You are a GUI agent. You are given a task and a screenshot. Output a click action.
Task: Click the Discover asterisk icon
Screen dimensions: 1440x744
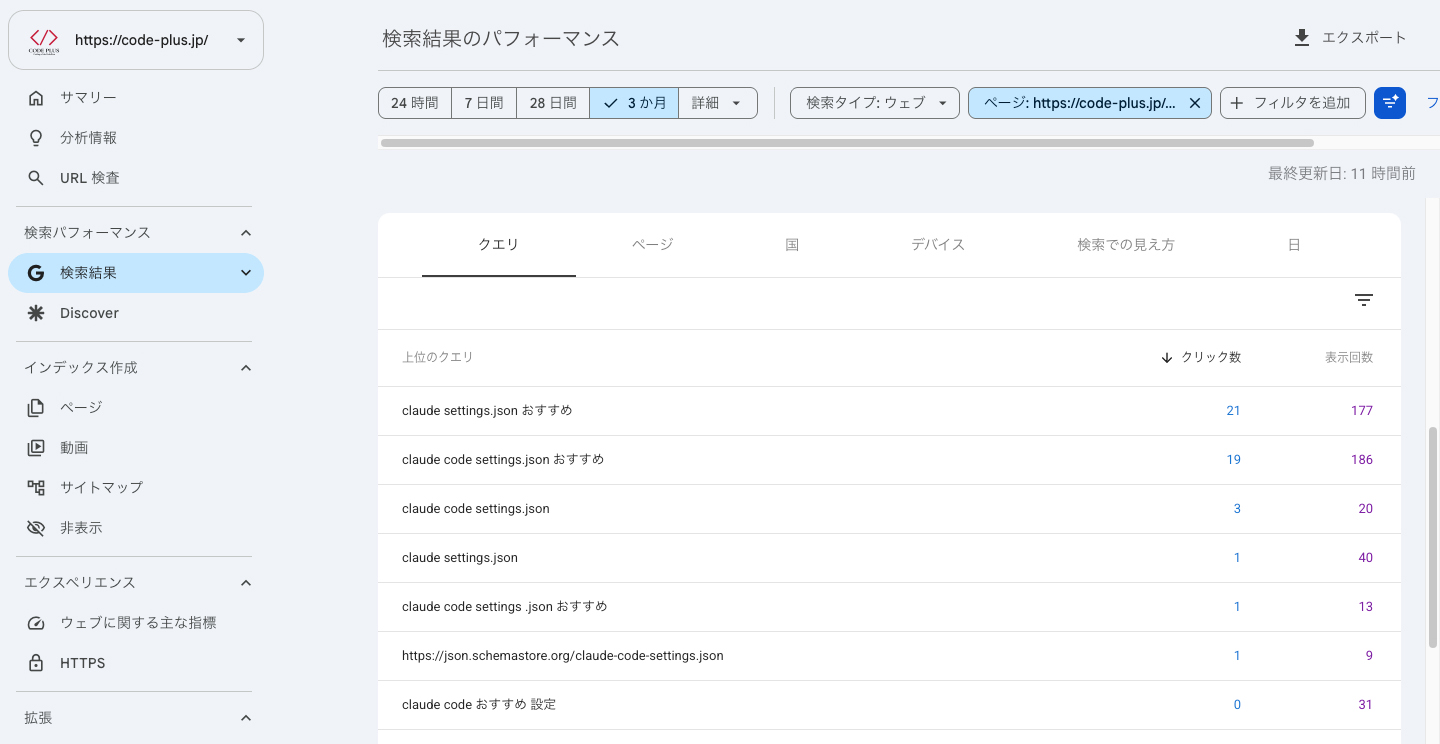point(36,313)
